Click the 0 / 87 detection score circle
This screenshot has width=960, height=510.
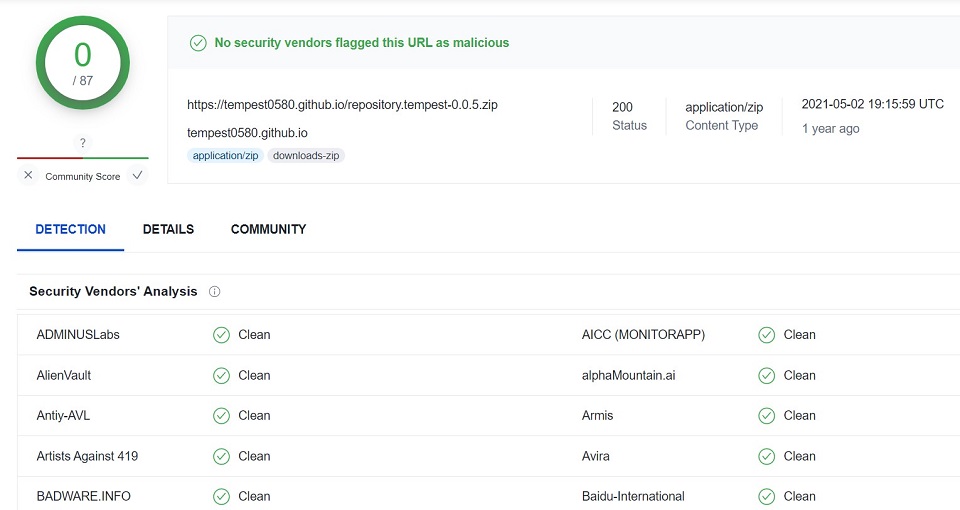pos(82,62)
